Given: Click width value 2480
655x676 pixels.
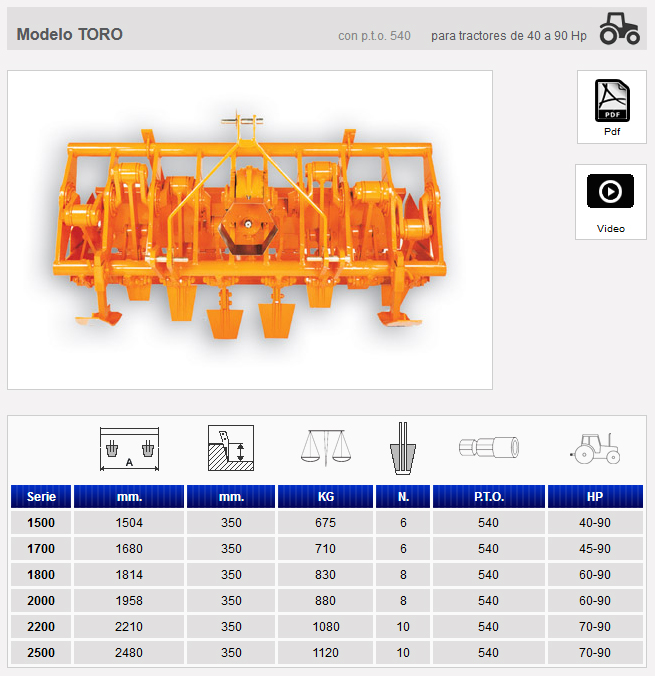Looking at the screenshot, I should pos(129,653).
